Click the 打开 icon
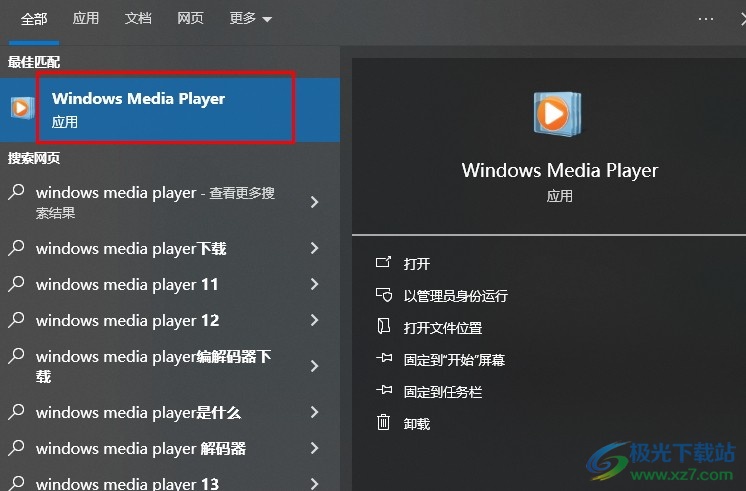The height and width of the screenshot is (491, 746). click(x=383, y=262)
